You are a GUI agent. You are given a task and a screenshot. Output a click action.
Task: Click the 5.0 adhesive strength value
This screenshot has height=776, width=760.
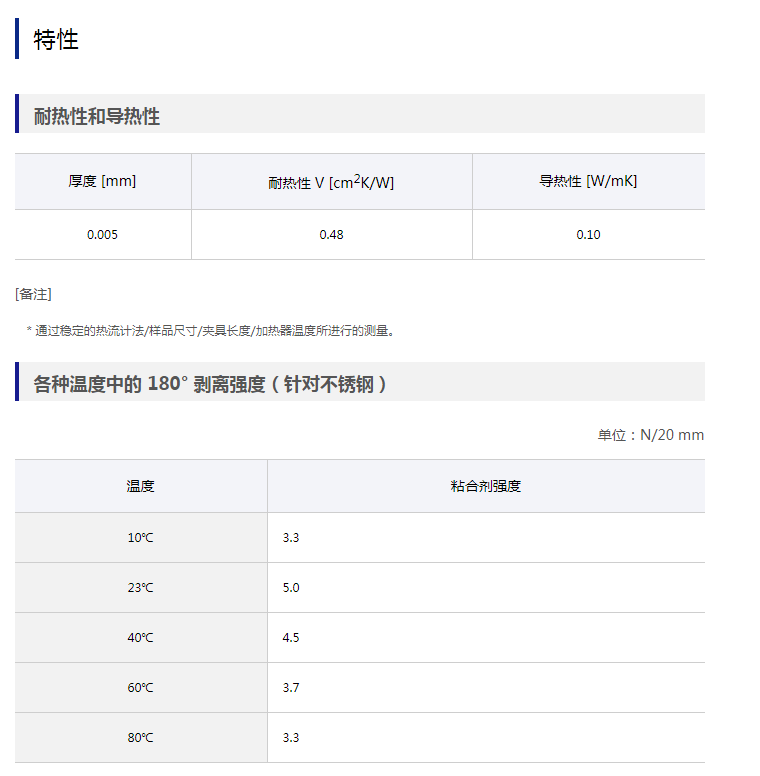291,588
